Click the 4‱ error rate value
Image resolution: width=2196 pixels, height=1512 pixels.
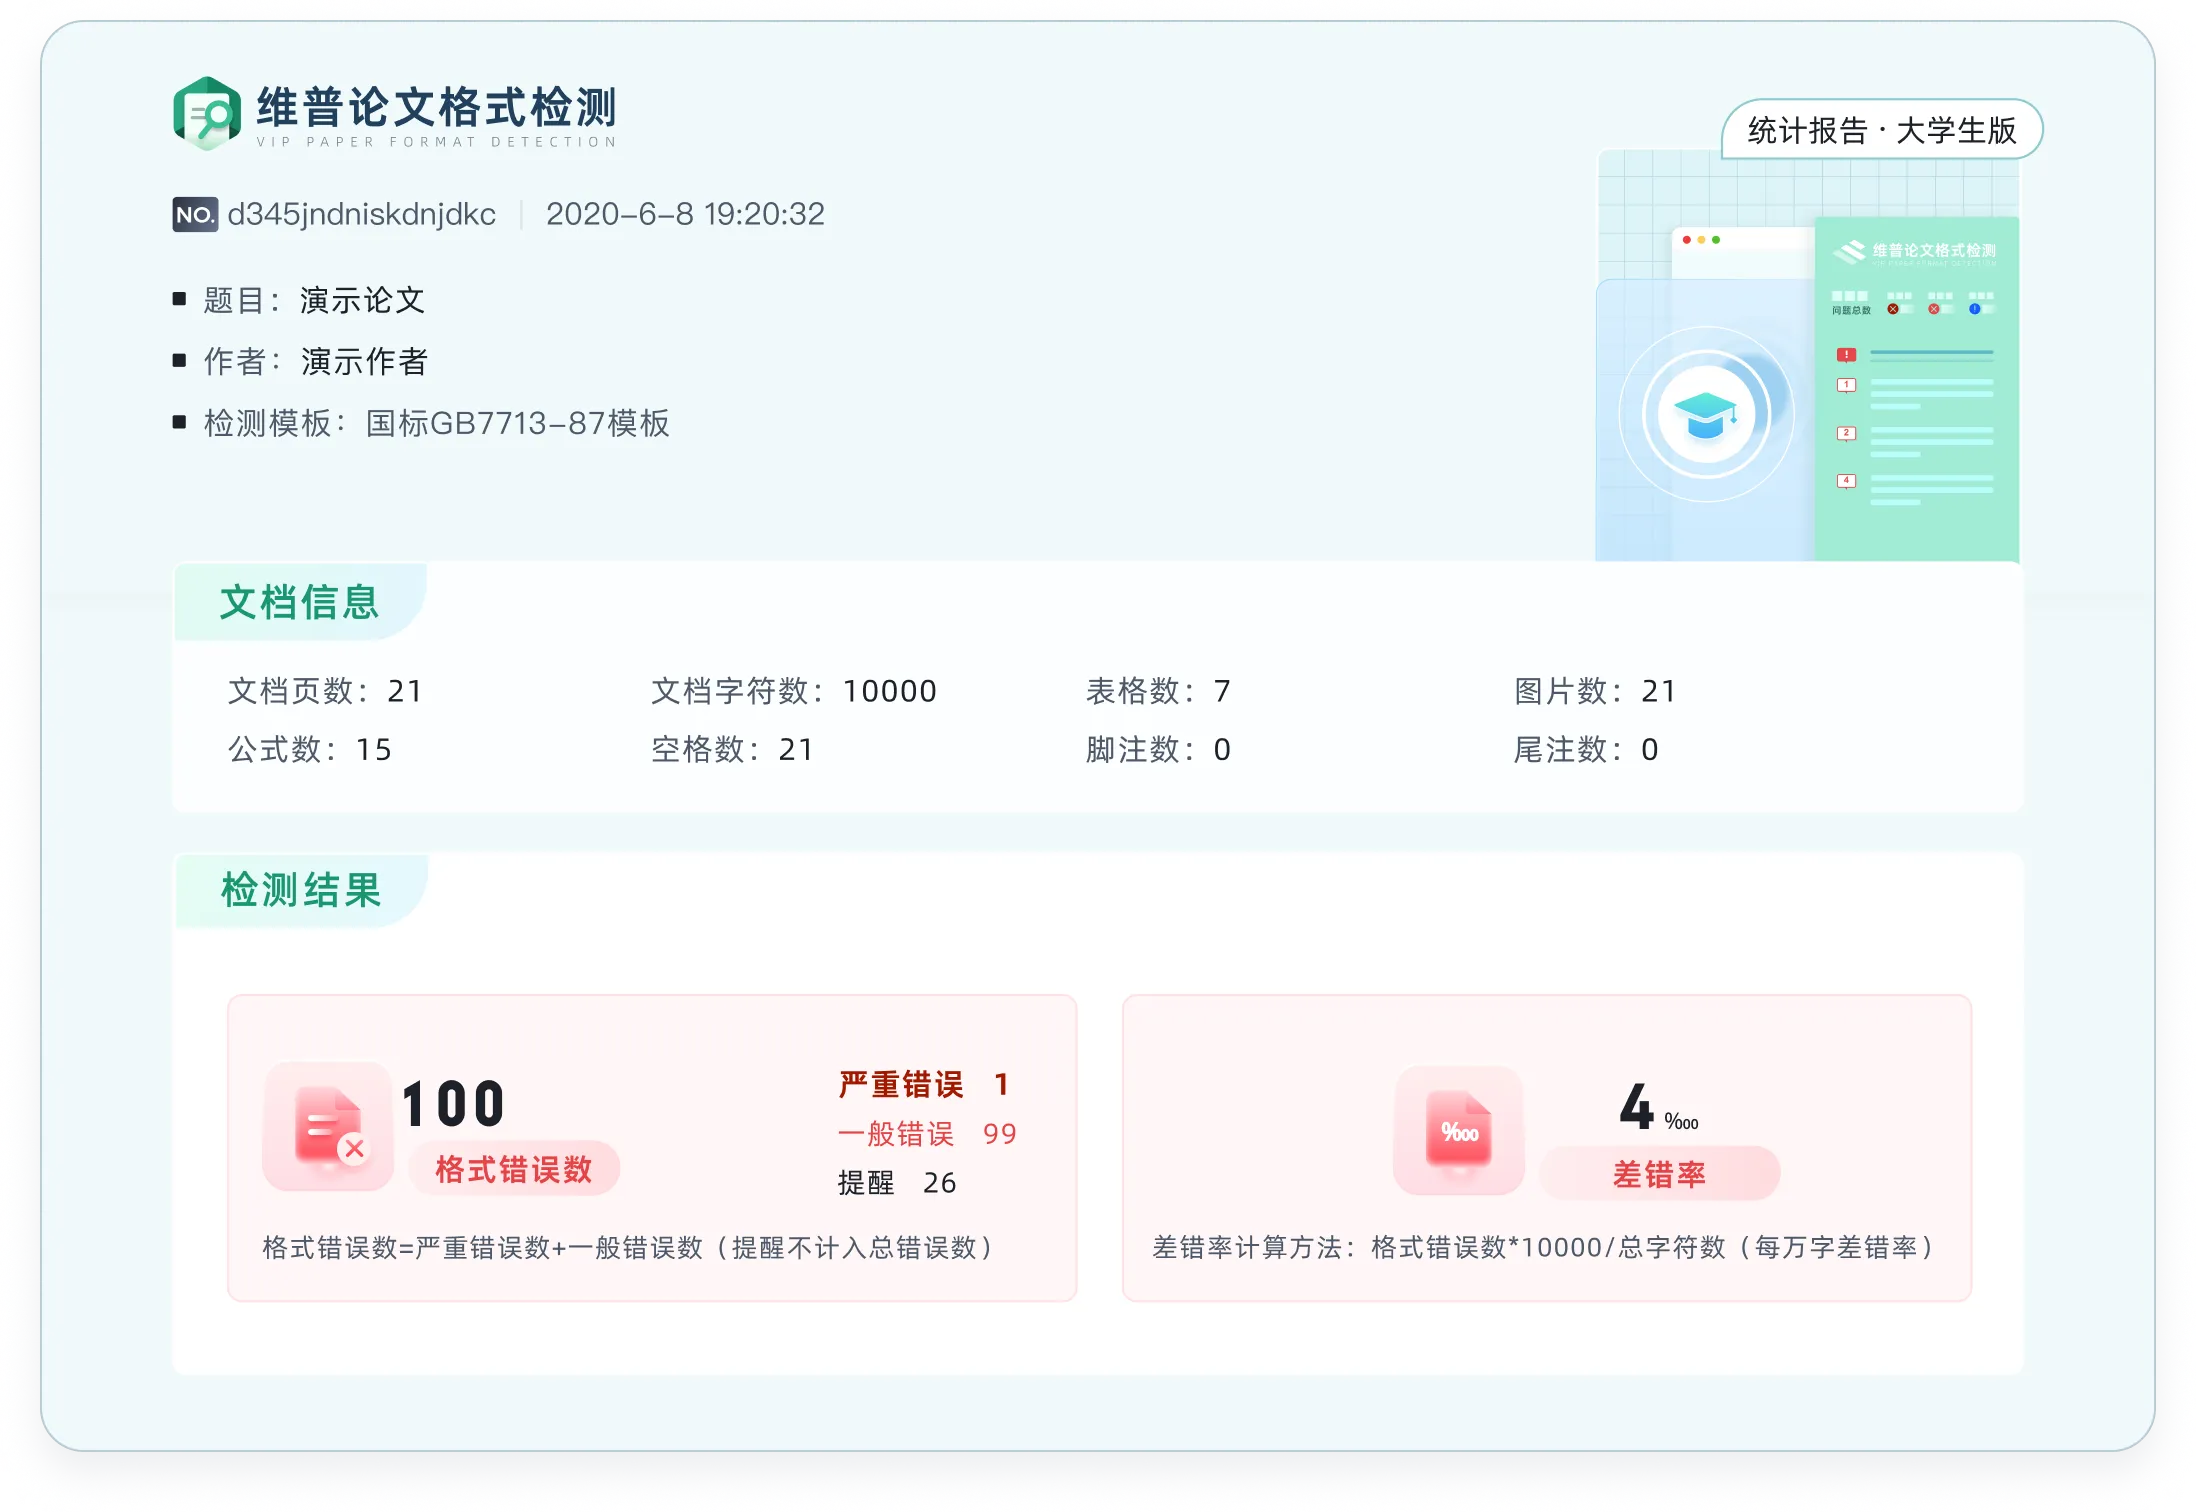(x=1659, y=1108)
